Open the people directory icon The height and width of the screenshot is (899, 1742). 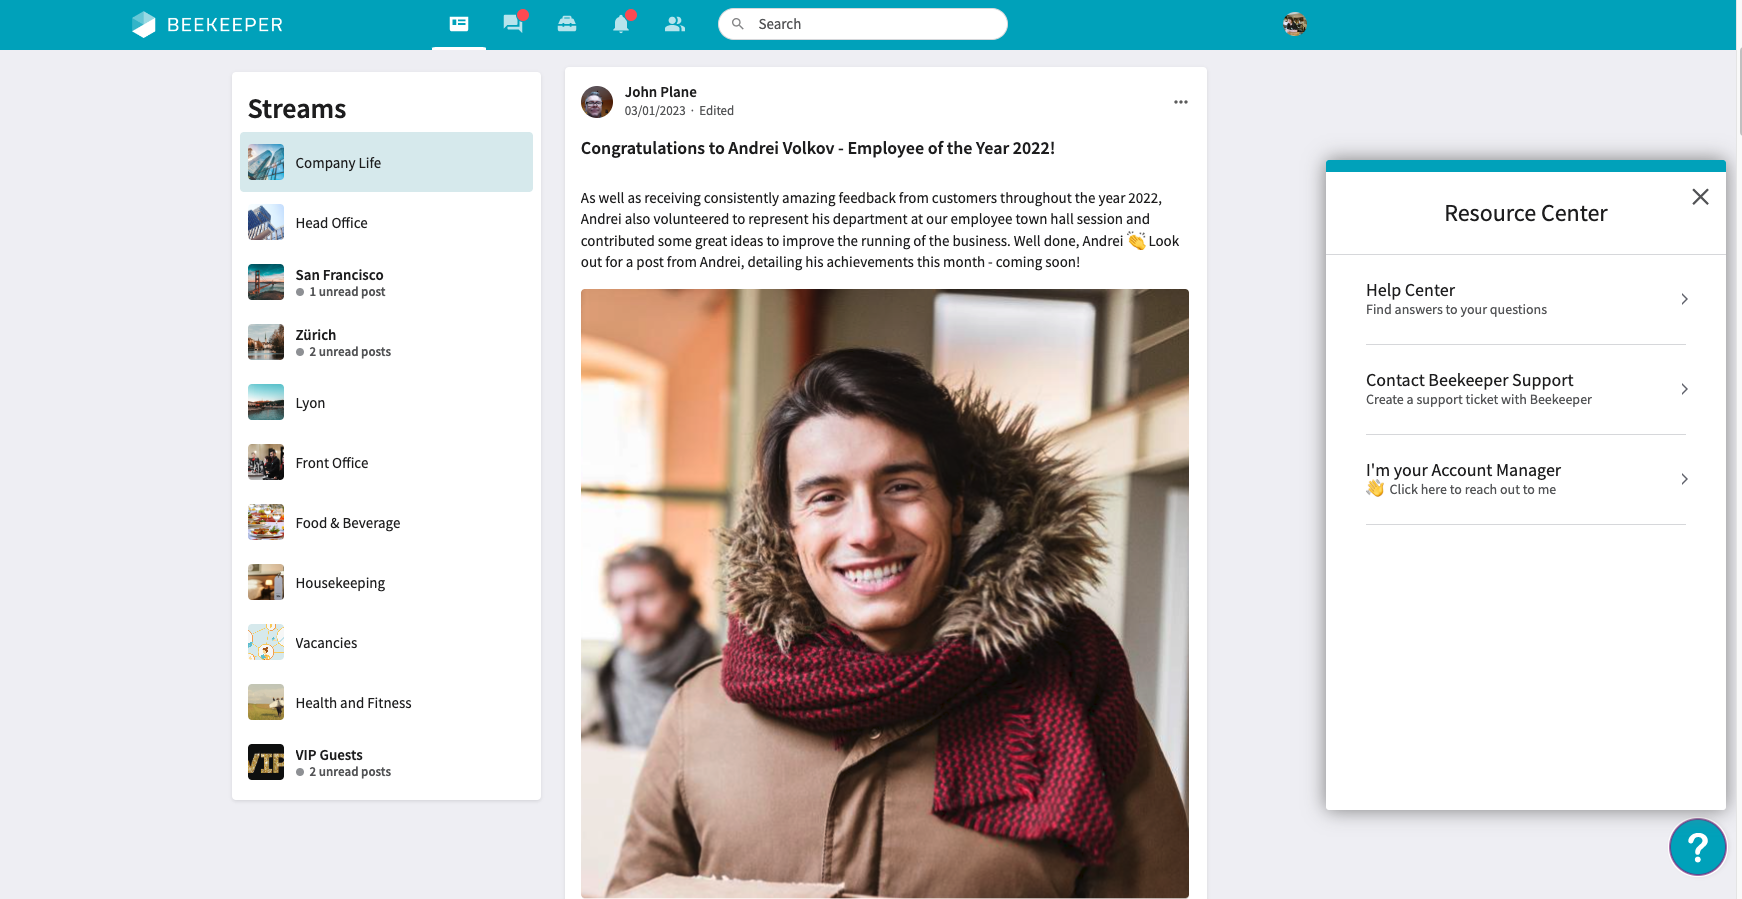675,24
